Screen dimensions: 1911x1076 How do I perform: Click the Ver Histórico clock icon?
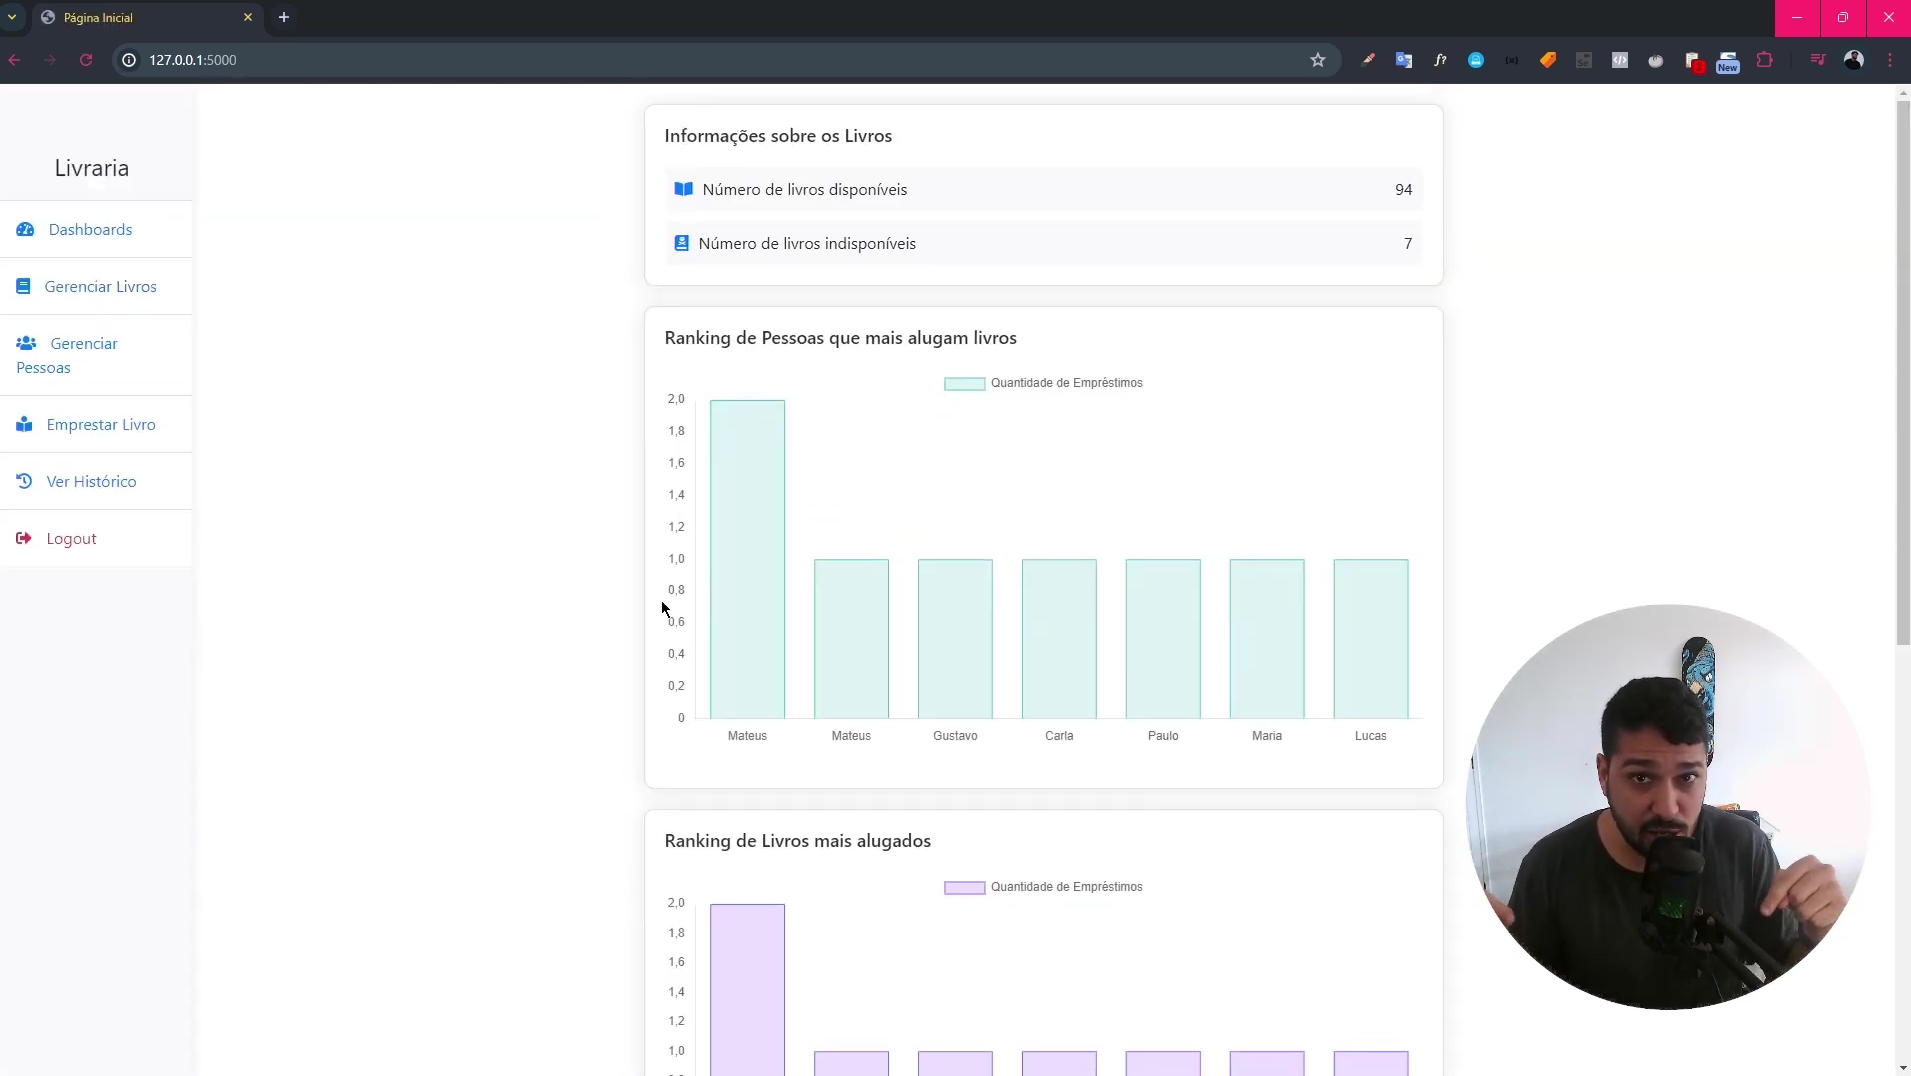point(24,482)
